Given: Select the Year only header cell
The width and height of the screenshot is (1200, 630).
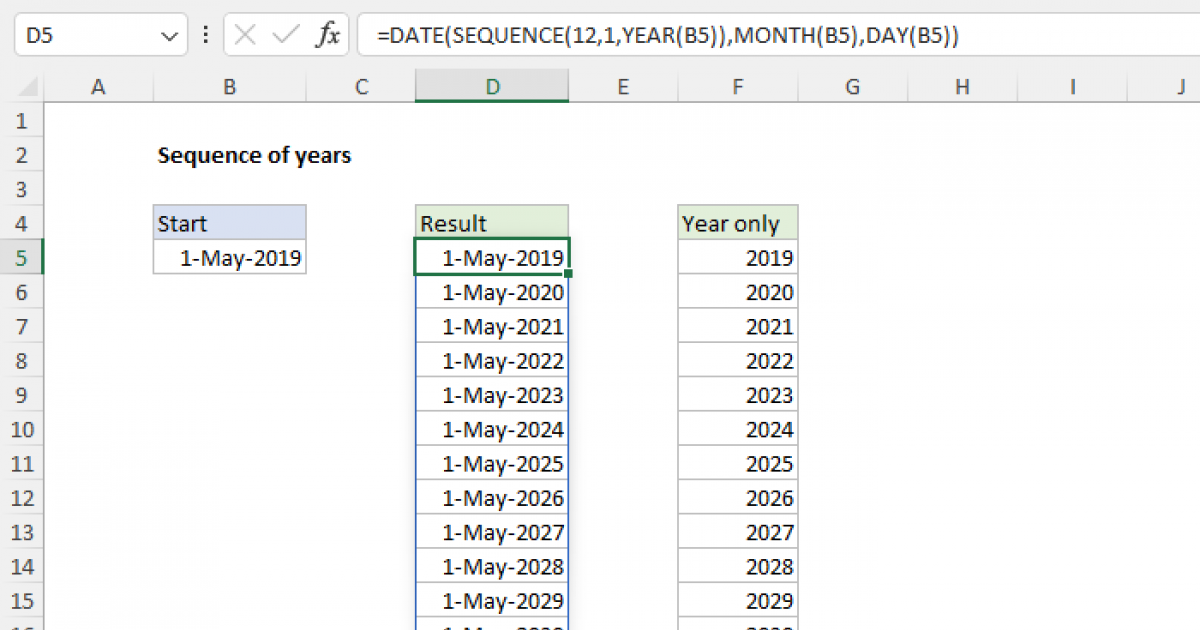Looking at the screenshot, I should (x=737, y=223).
